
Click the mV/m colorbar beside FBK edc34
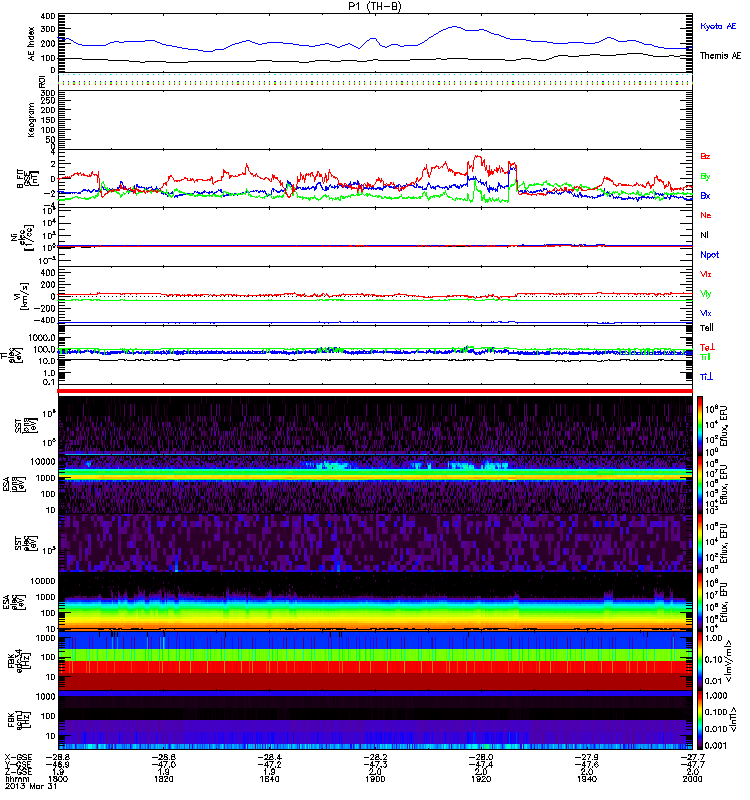[700, 660]
